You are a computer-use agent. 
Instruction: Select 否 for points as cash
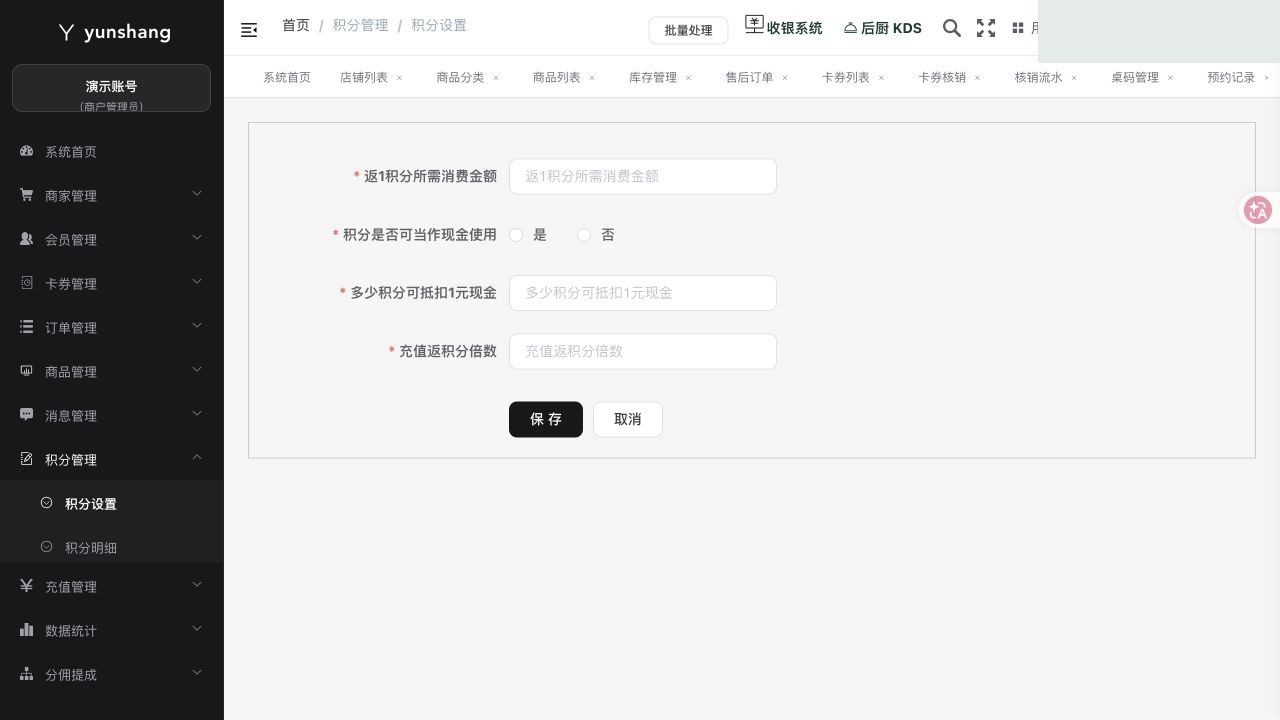point(584,235)
